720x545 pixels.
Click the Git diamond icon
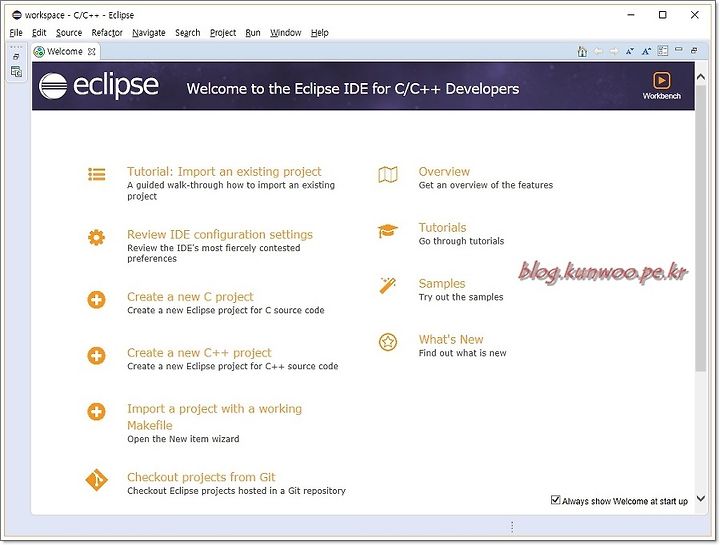pos(96,480)
